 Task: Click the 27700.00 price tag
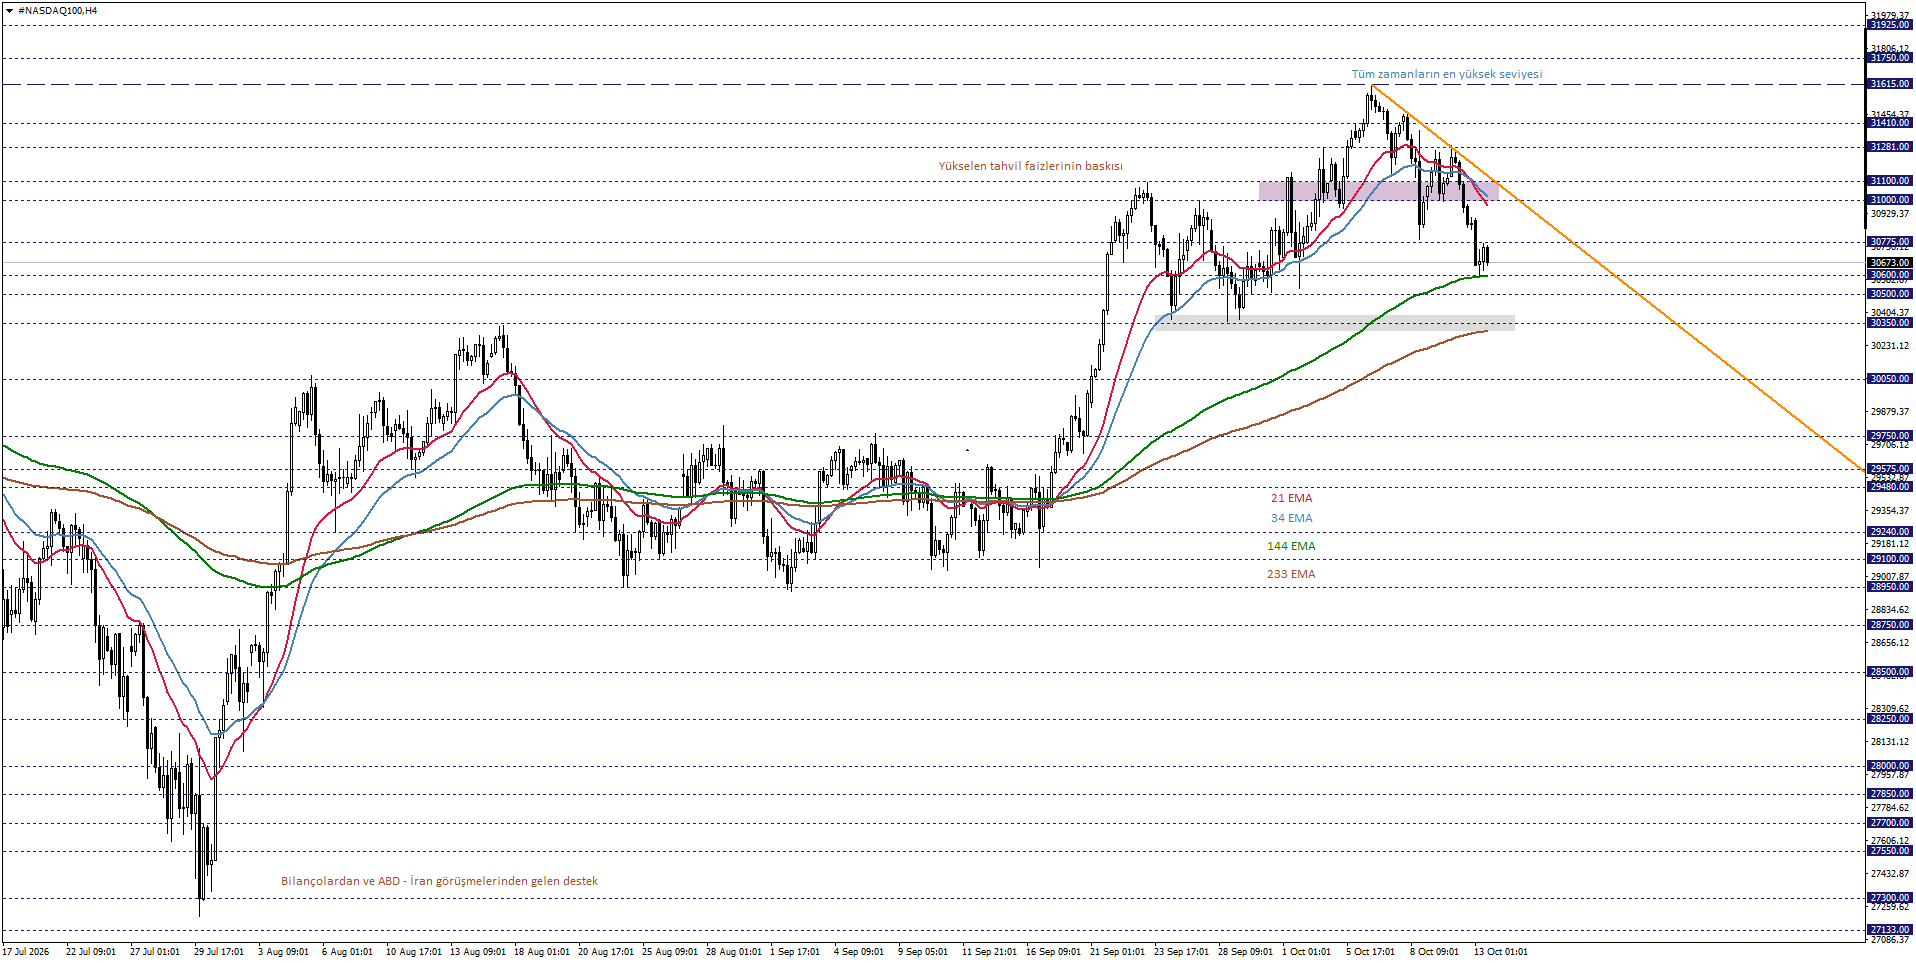click(x=1889, y=823)
